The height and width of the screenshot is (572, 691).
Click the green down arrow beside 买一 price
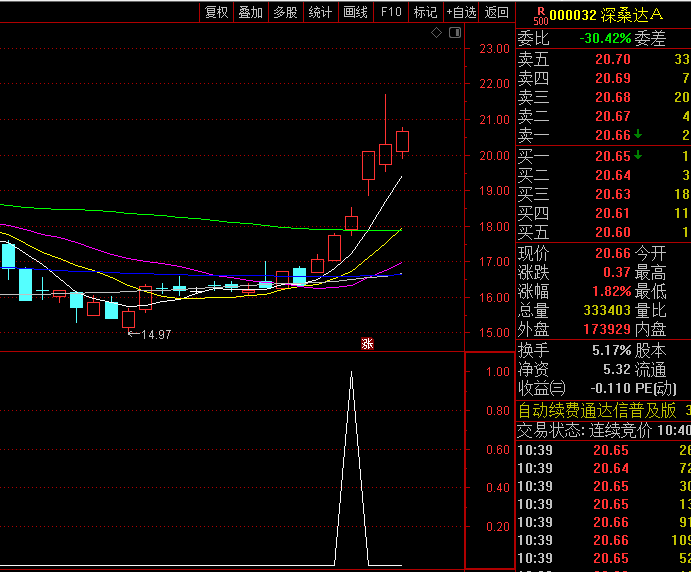pos(638,155)
